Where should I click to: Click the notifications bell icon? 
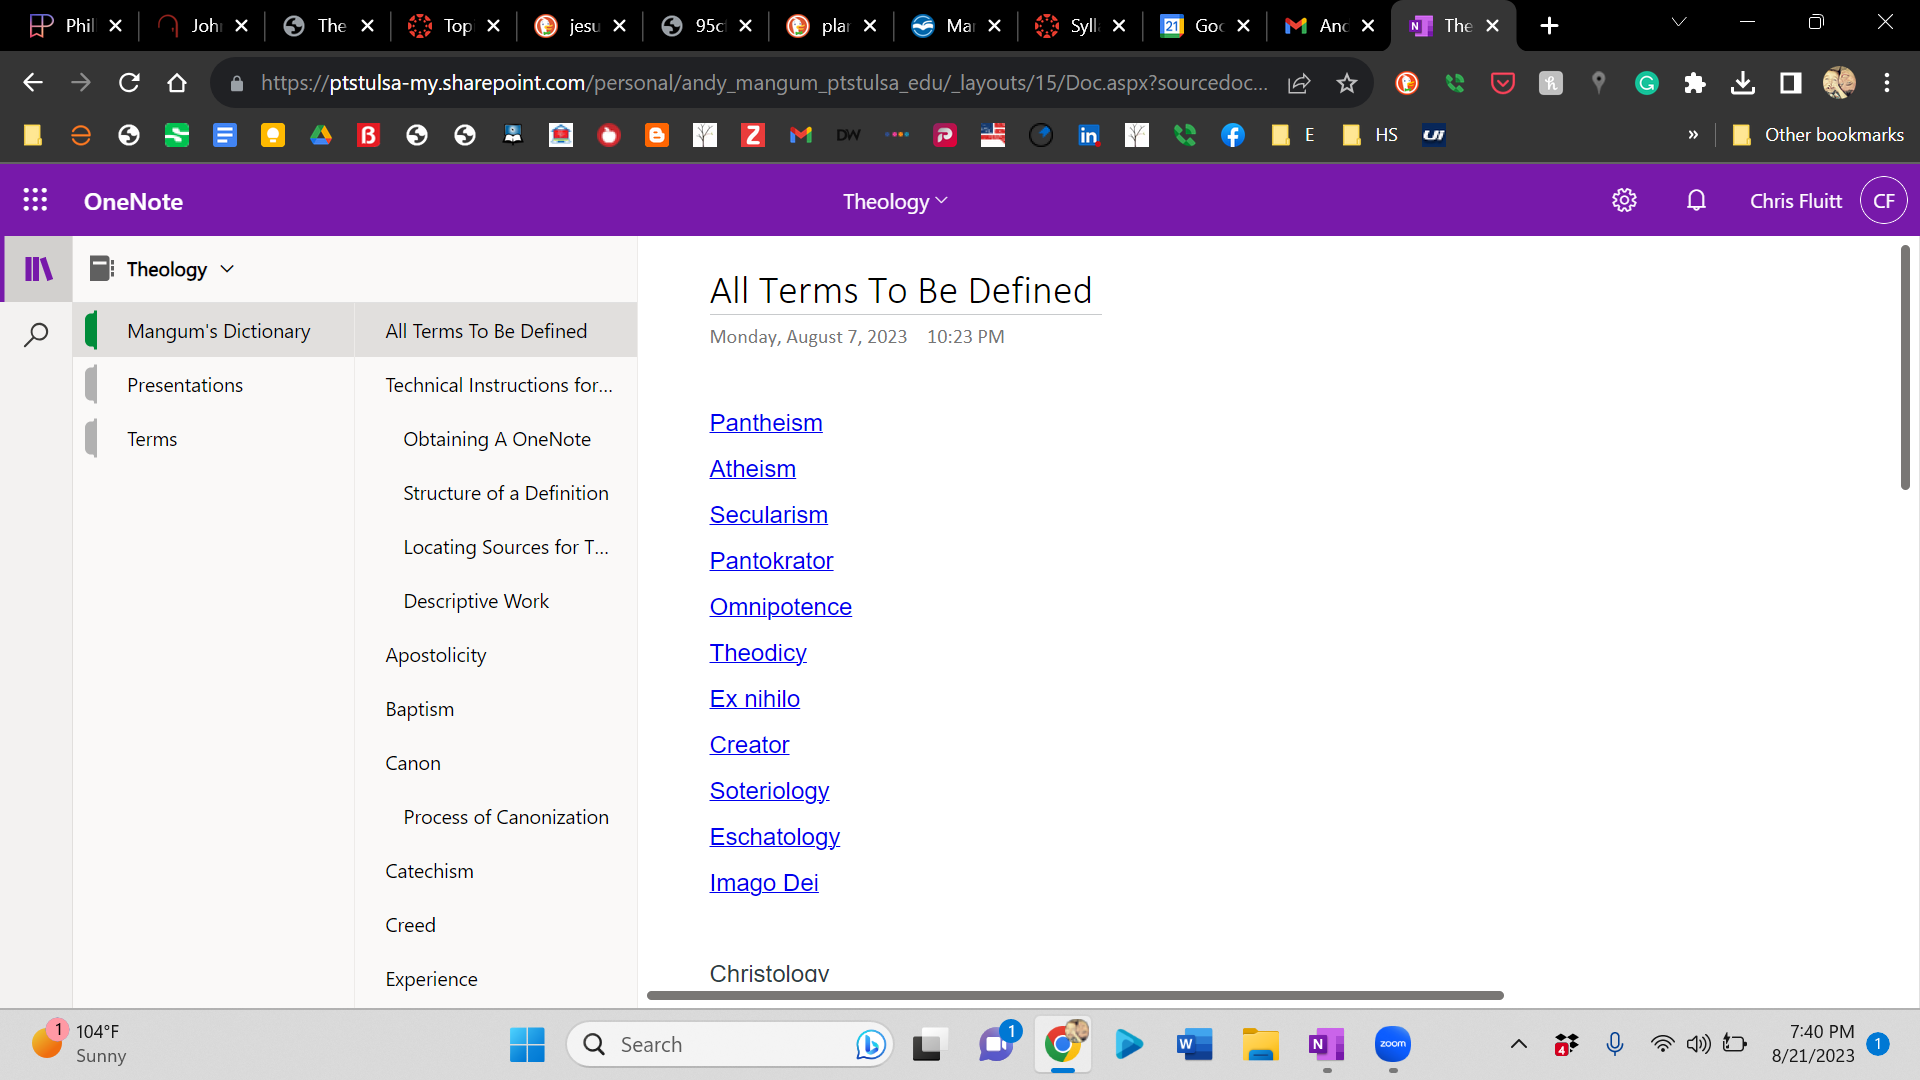point(1696,201)
